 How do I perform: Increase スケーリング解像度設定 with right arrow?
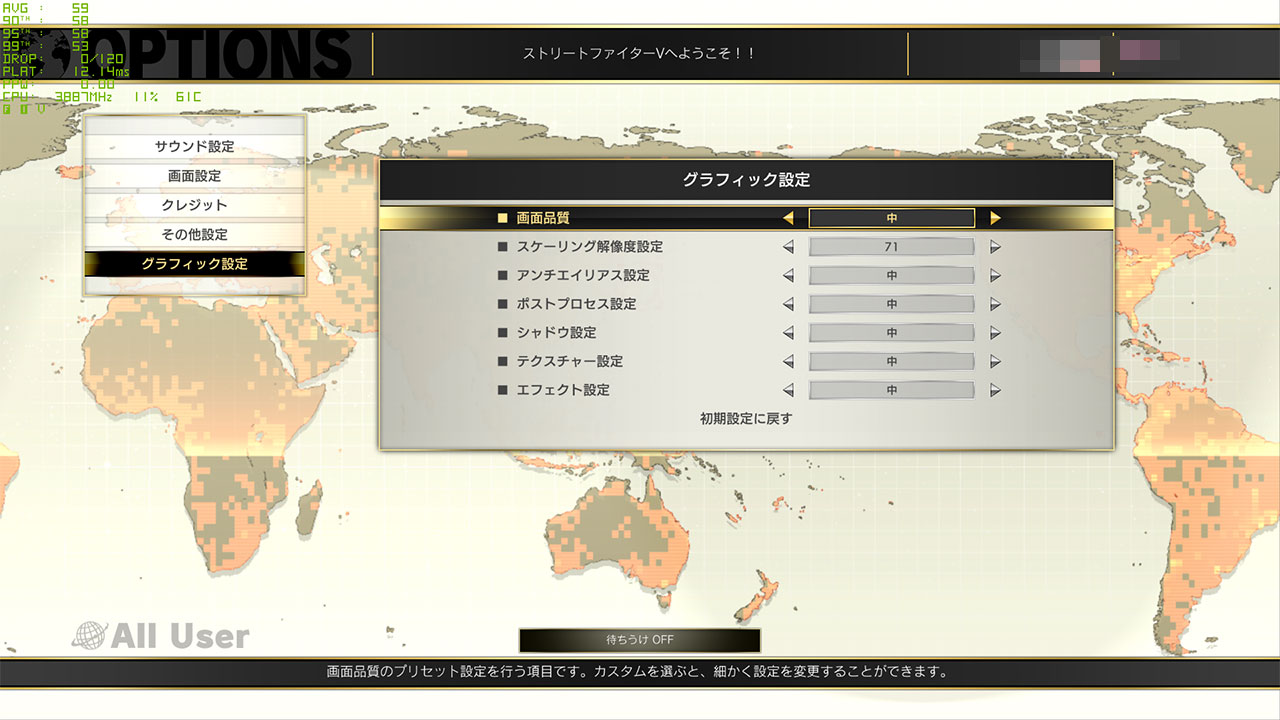click(995, 247)
